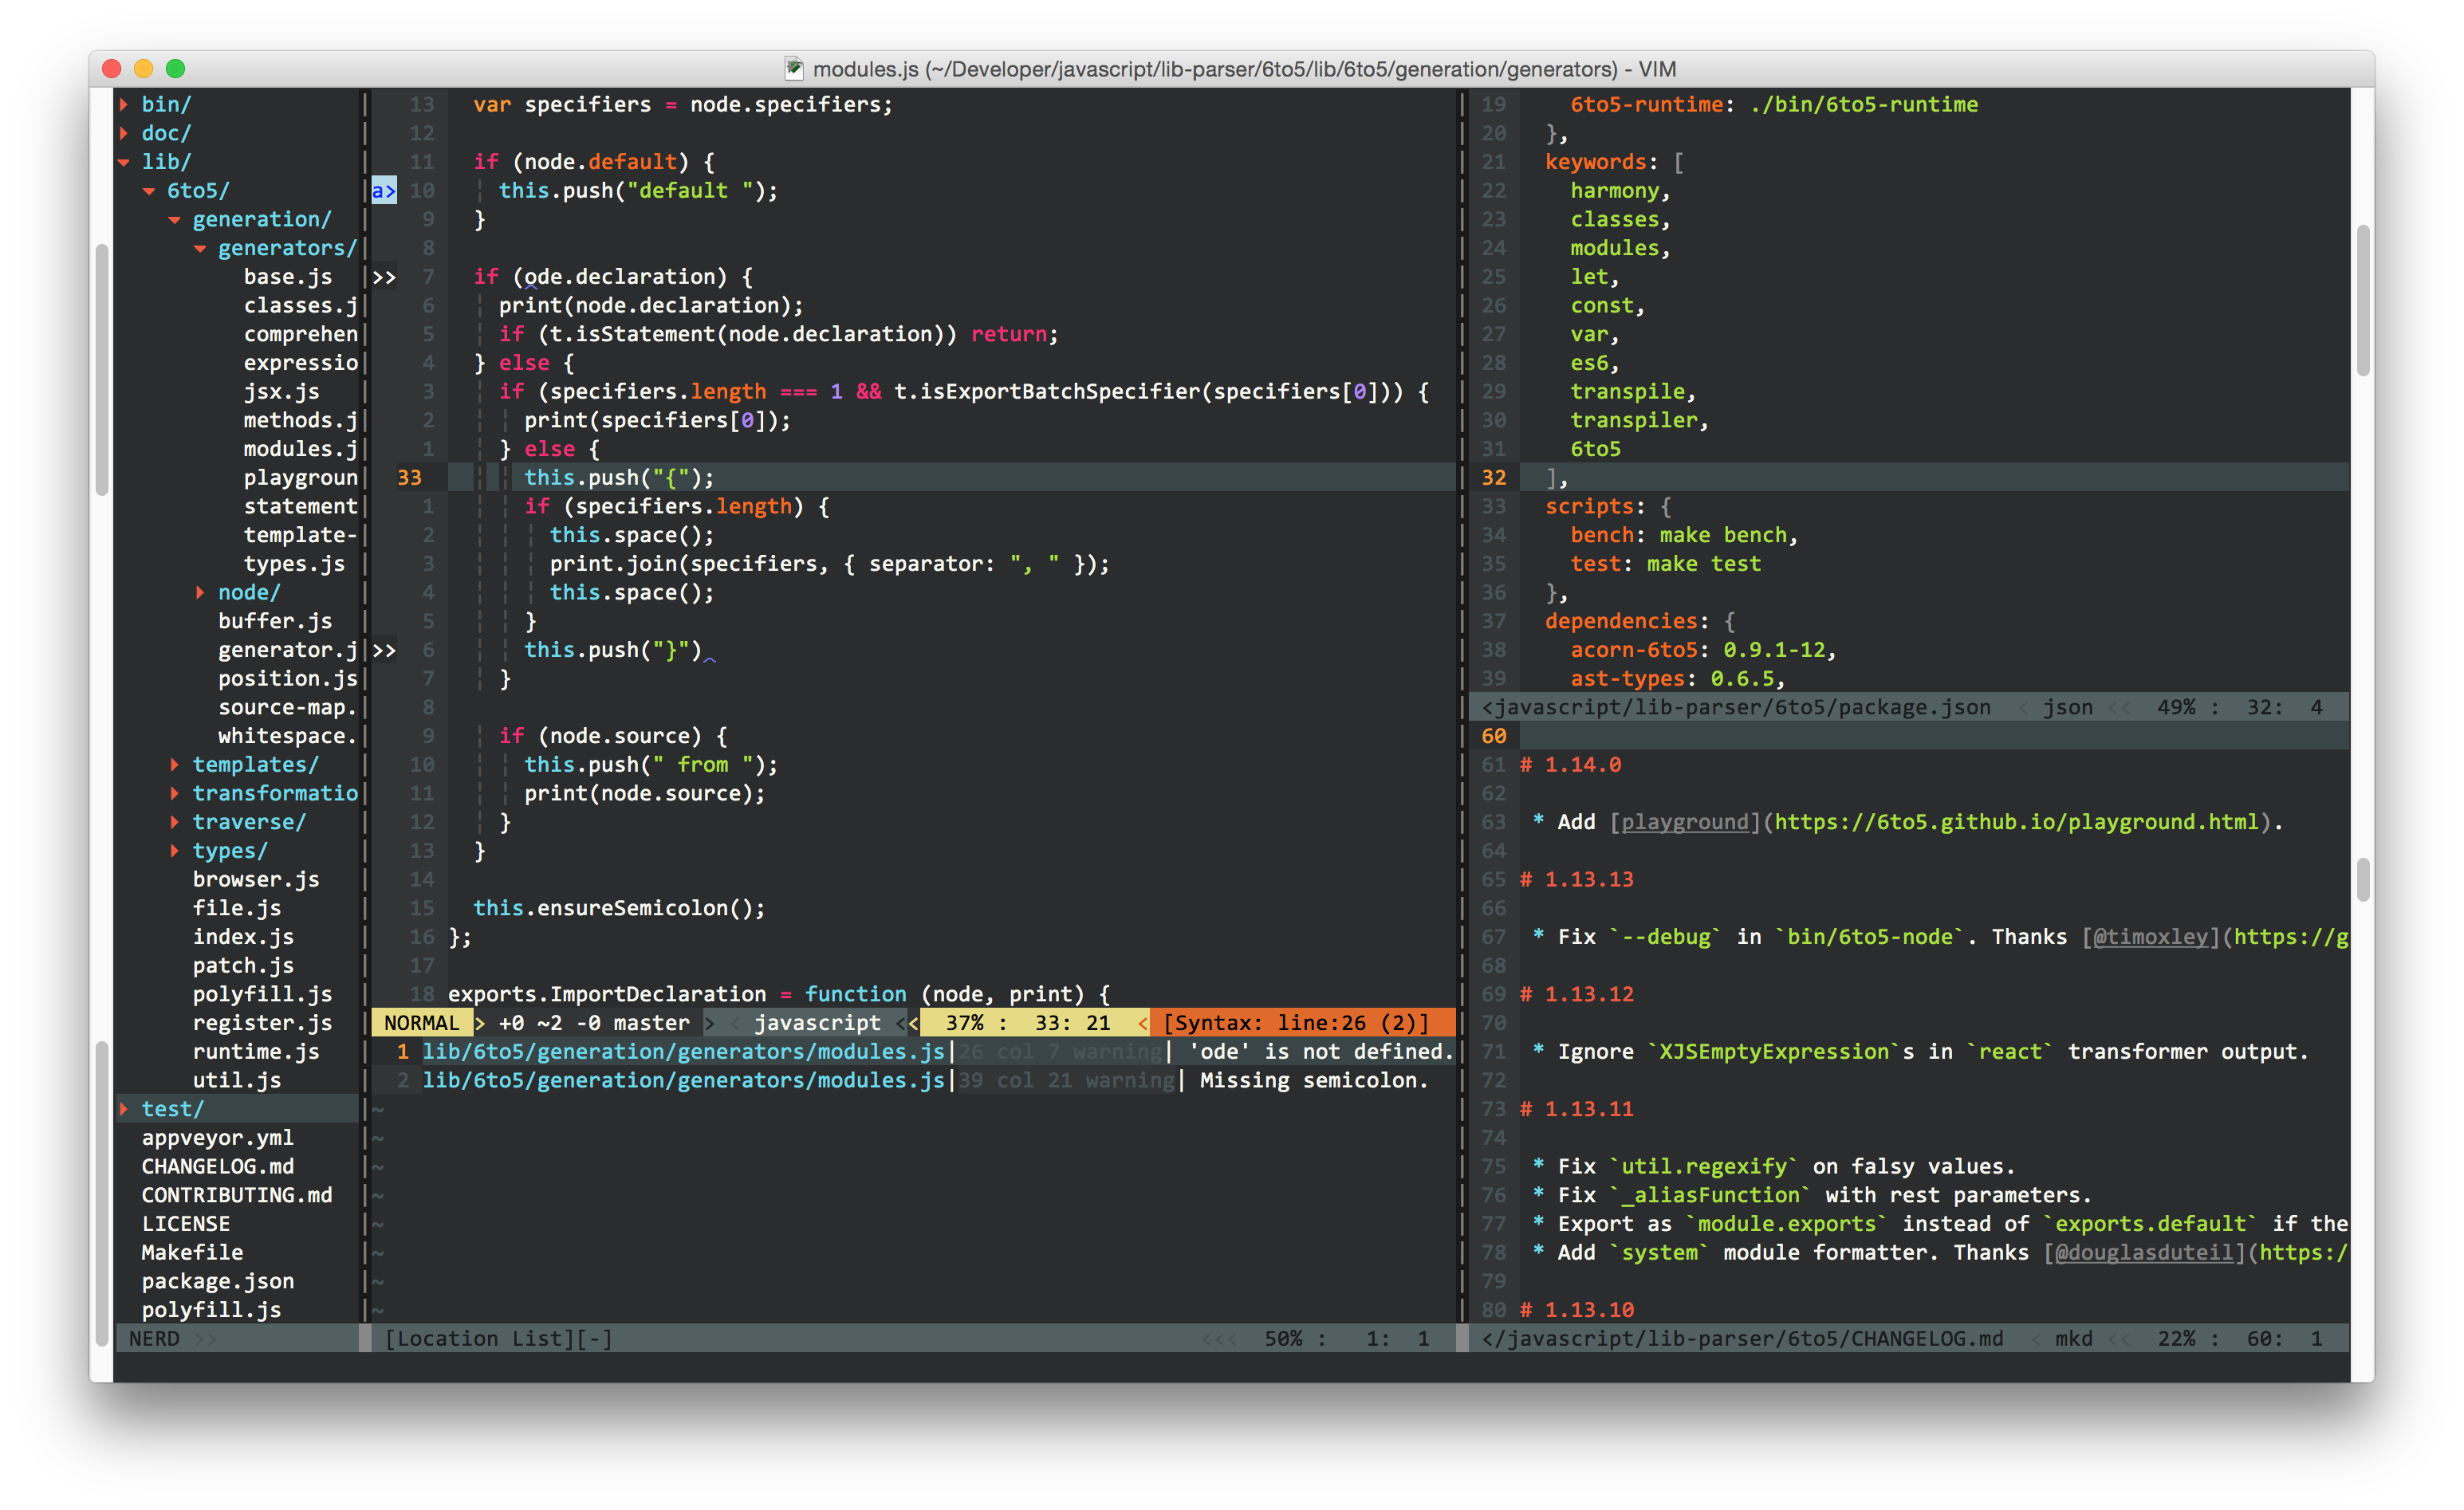Click the file icon in window title
Viewport: 2464px width, 1510px height.
click(794, 69)
